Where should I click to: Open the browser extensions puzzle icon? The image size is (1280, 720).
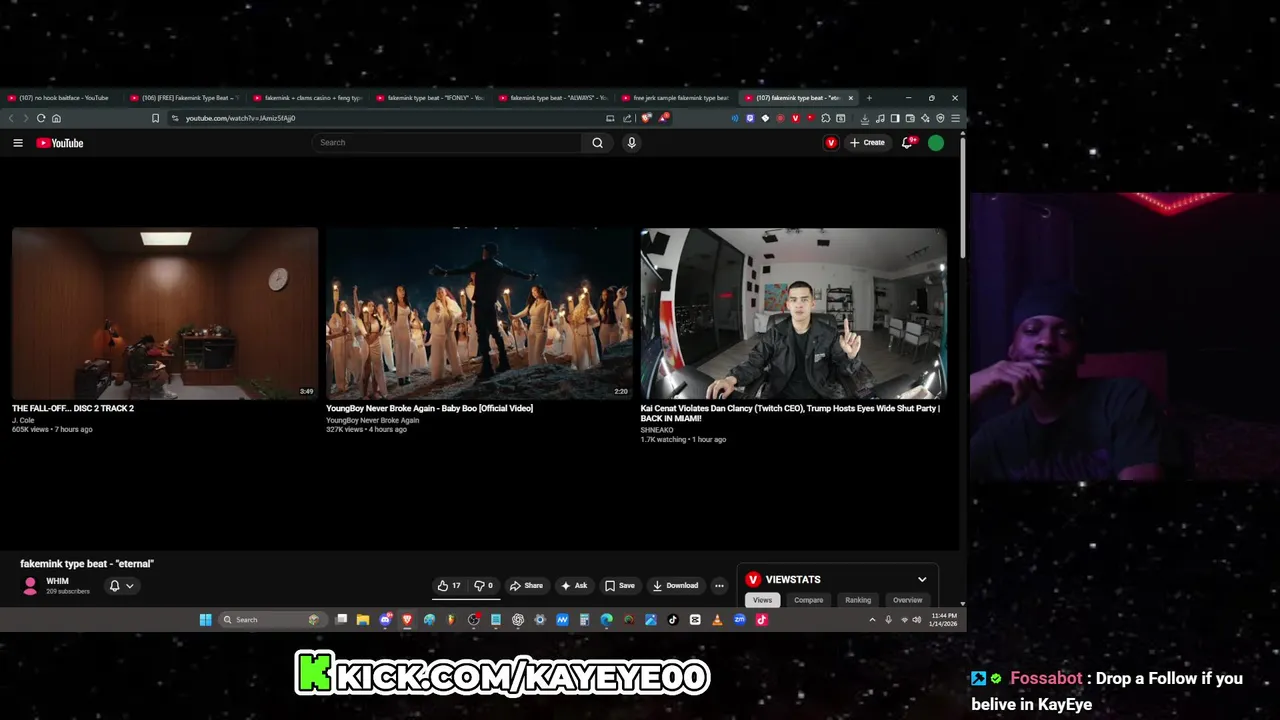pyautogui.click(x=825, y=118)
